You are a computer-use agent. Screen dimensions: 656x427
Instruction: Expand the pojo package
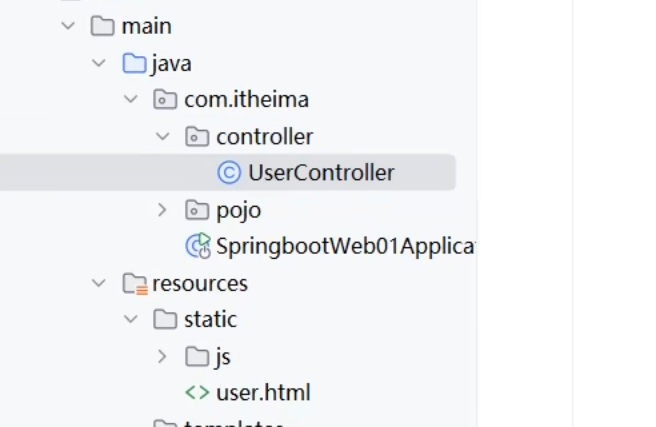[x=162, y=210]
